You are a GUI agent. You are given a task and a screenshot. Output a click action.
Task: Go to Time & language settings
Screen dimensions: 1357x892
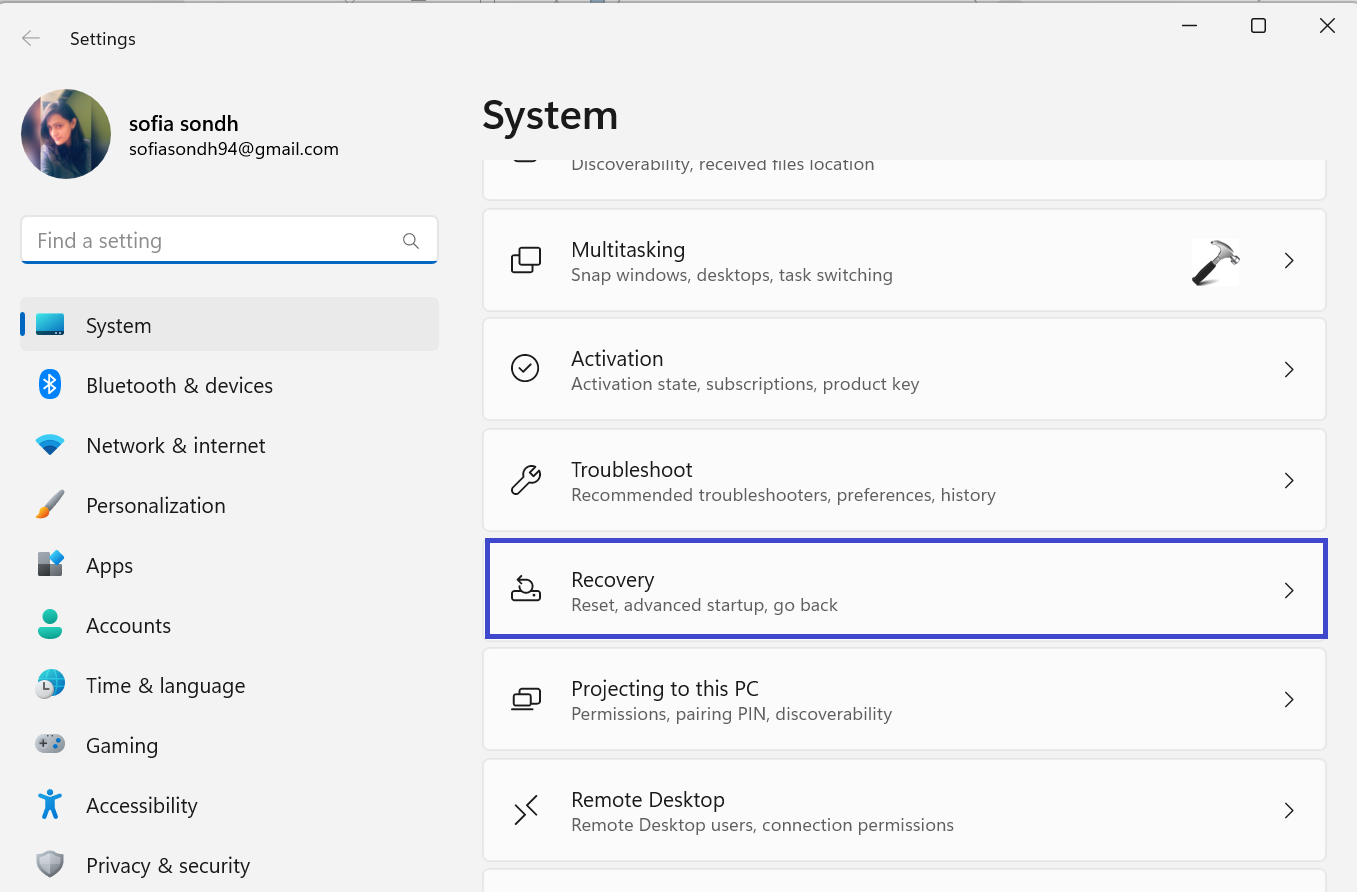tap(165, 685)
